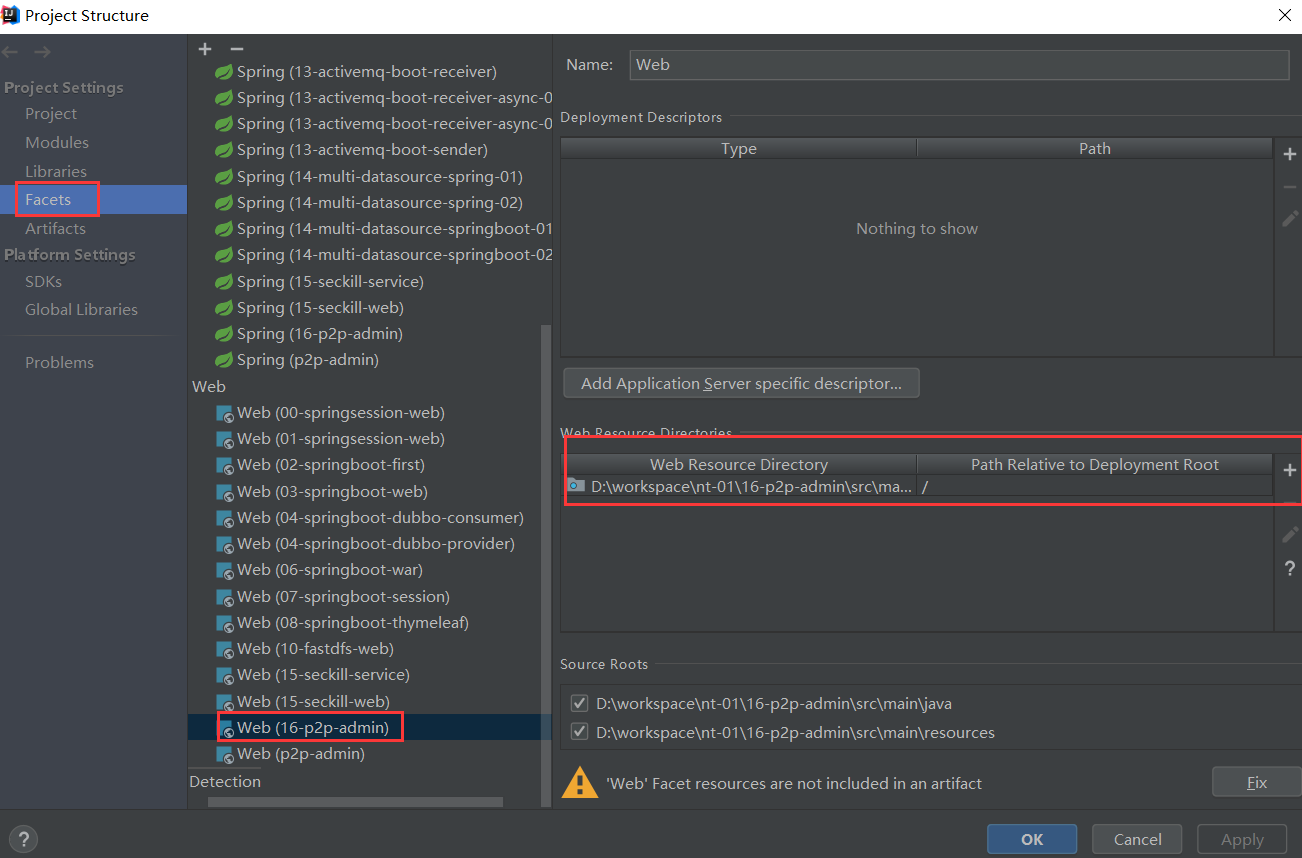Image resolution: width=1302 pixels, height=858 pixels.
Task: Select Spring (14-multi-datasource-spring-02) facet
Action: [379, 202]
